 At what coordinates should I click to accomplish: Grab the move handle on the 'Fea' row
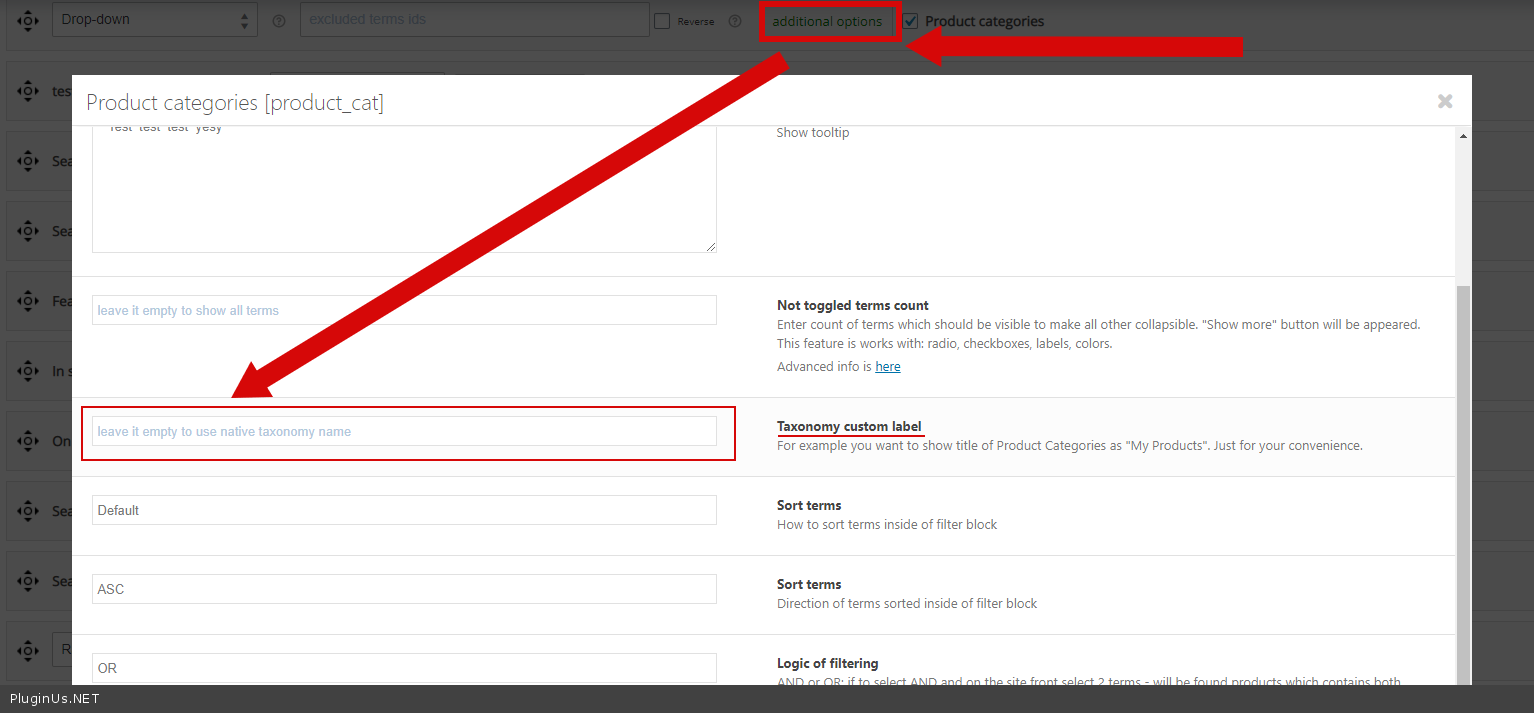[x=28, y=301]
